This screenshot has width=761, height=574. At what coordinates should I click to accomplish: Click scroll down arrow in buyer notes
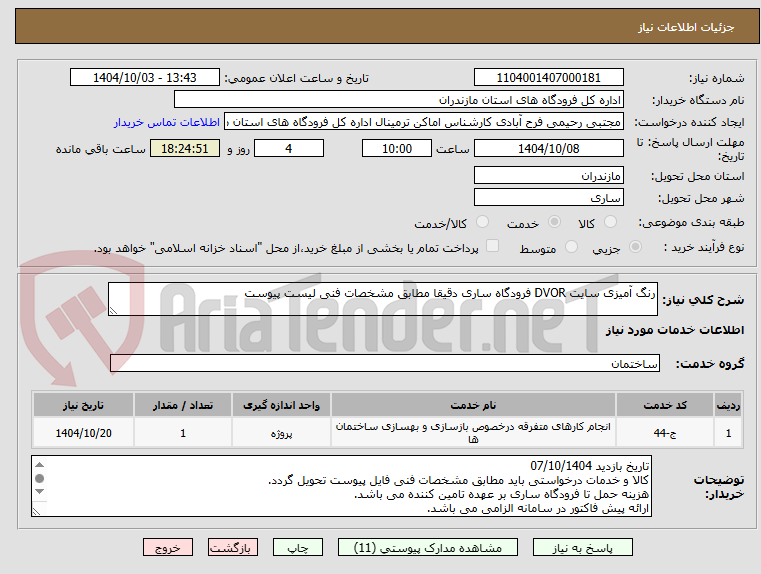40,492
